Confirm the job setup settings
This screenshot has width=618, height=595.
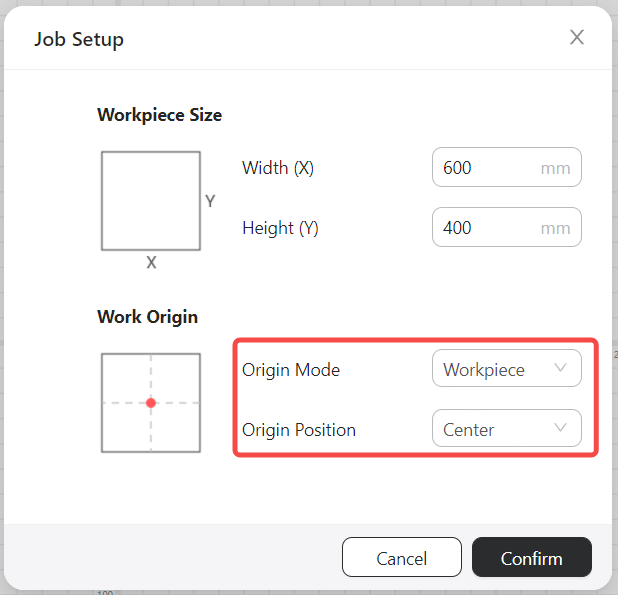[x=532, y=557]
